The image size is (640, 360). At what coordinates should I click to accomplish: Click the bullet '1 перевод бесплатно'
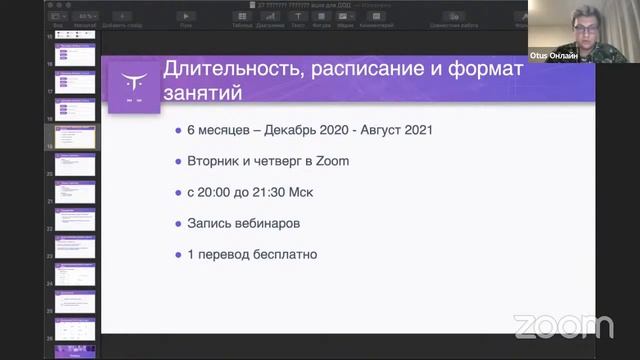(x=252, y=254)
